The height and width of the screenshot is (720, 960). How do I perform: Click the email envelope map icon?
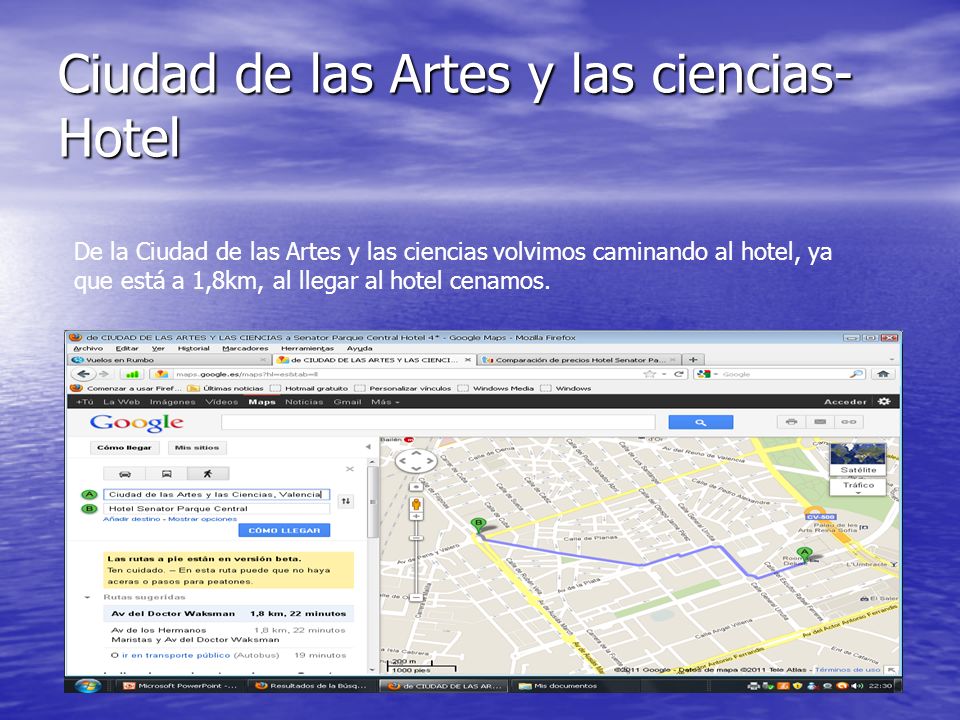coord(820,422)
